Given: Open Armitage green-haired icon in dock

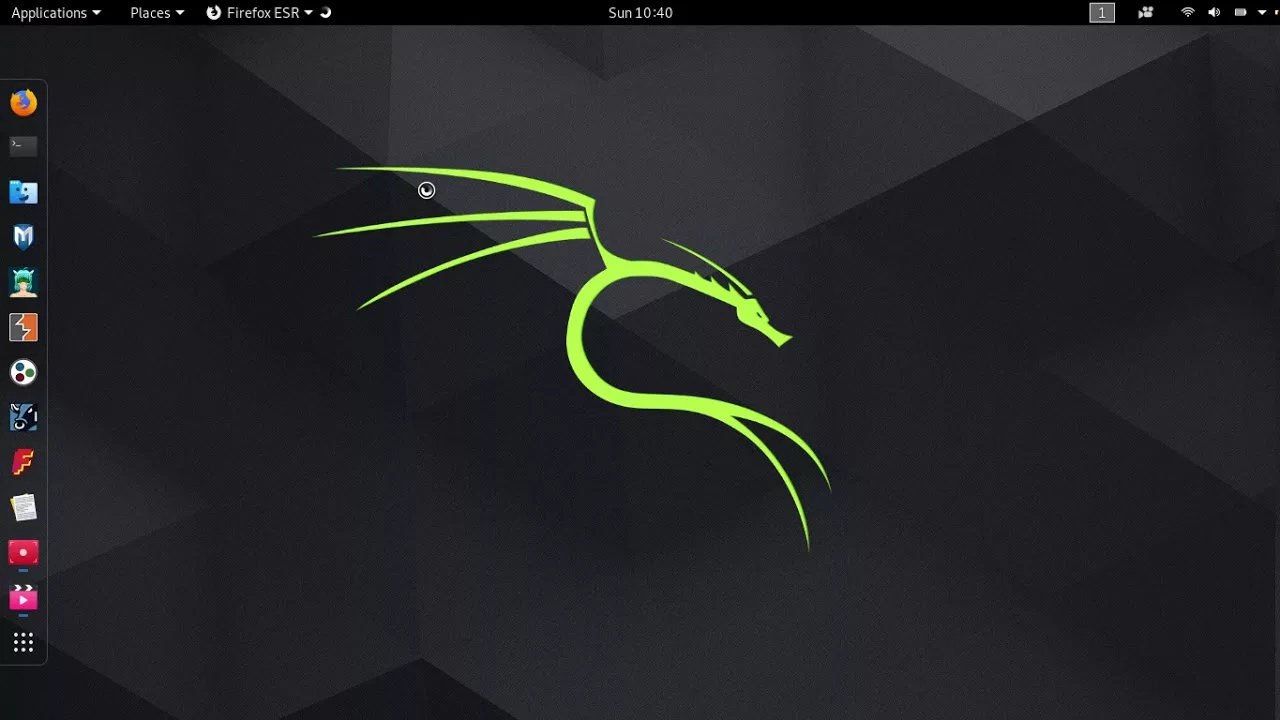Looking at the screenshot, I should (23, 282).
